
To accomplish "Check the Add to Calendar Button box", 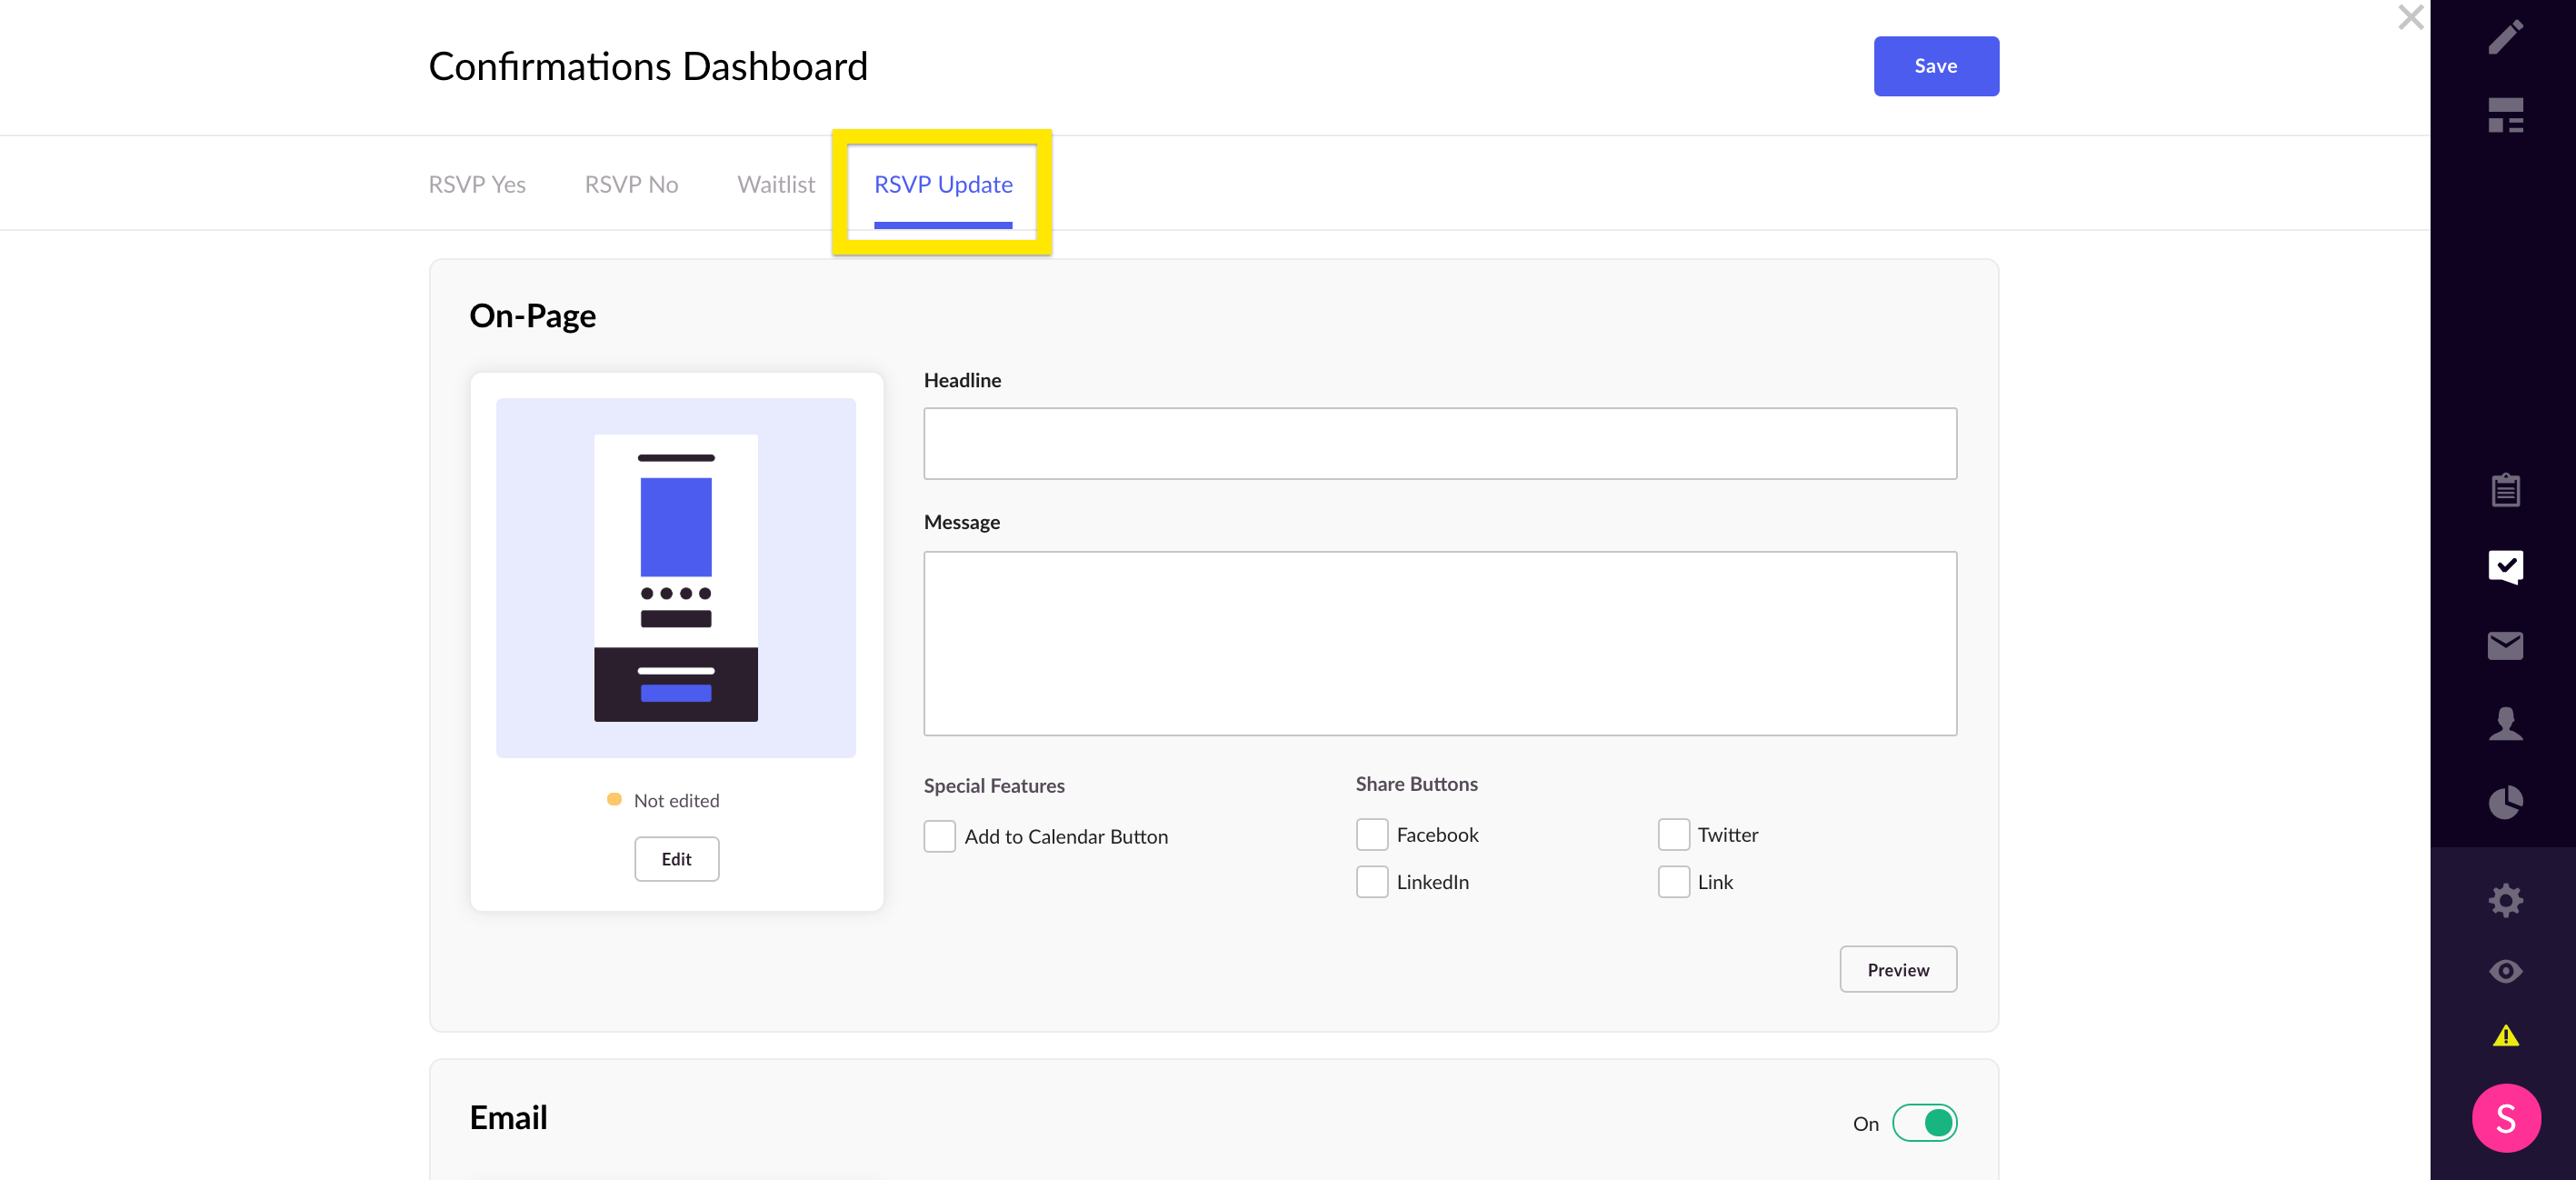I will (939, 836).
